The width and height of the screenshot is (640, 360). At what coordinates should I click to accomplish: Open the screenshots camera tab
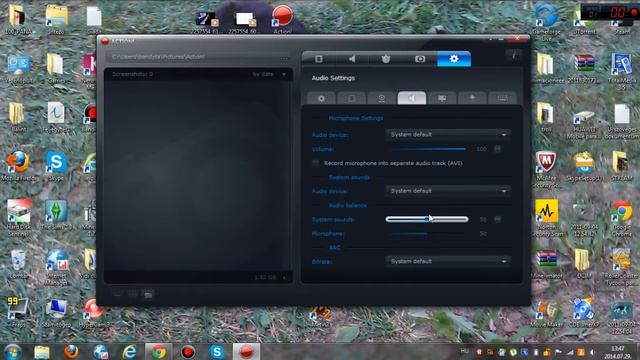pos(420,59)
